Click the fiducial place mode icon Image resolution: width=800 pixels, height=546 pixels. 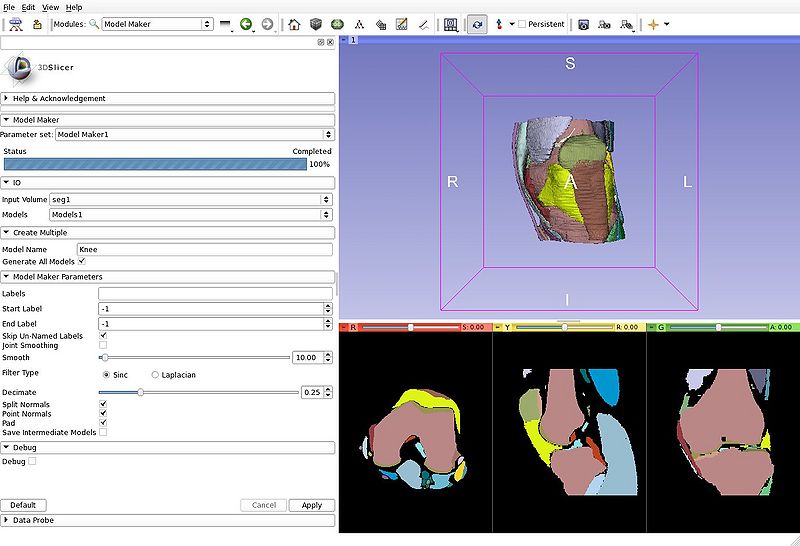[x=499, y=24]
